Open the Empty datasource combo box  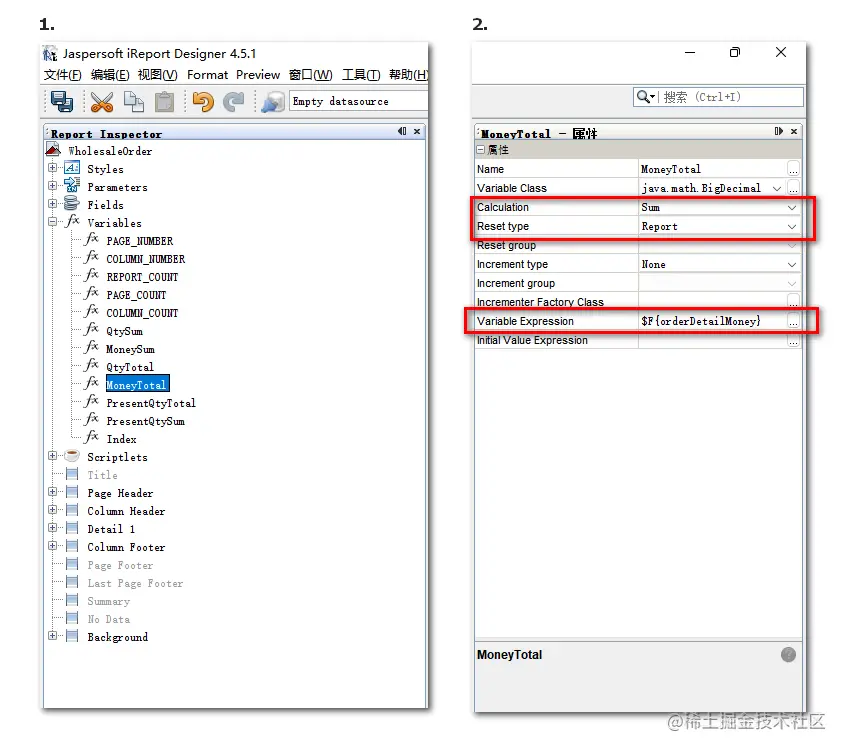click(359, 102)
